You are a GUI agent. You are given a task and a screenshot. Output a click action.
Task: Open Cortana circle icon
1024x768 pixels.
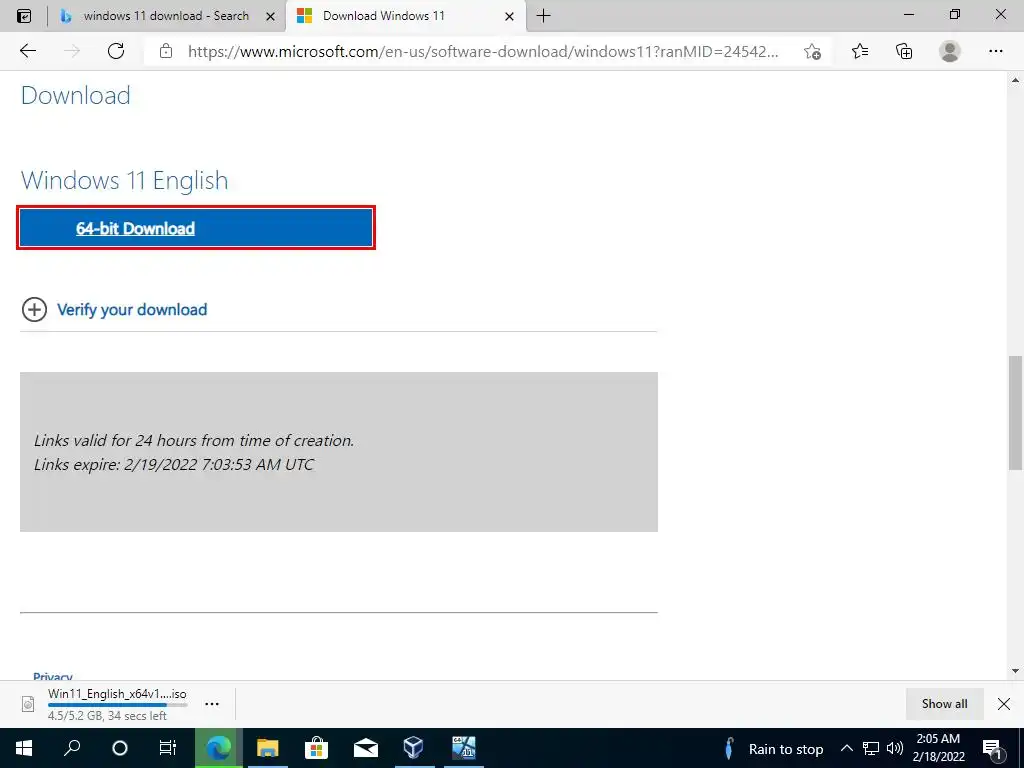120,748
